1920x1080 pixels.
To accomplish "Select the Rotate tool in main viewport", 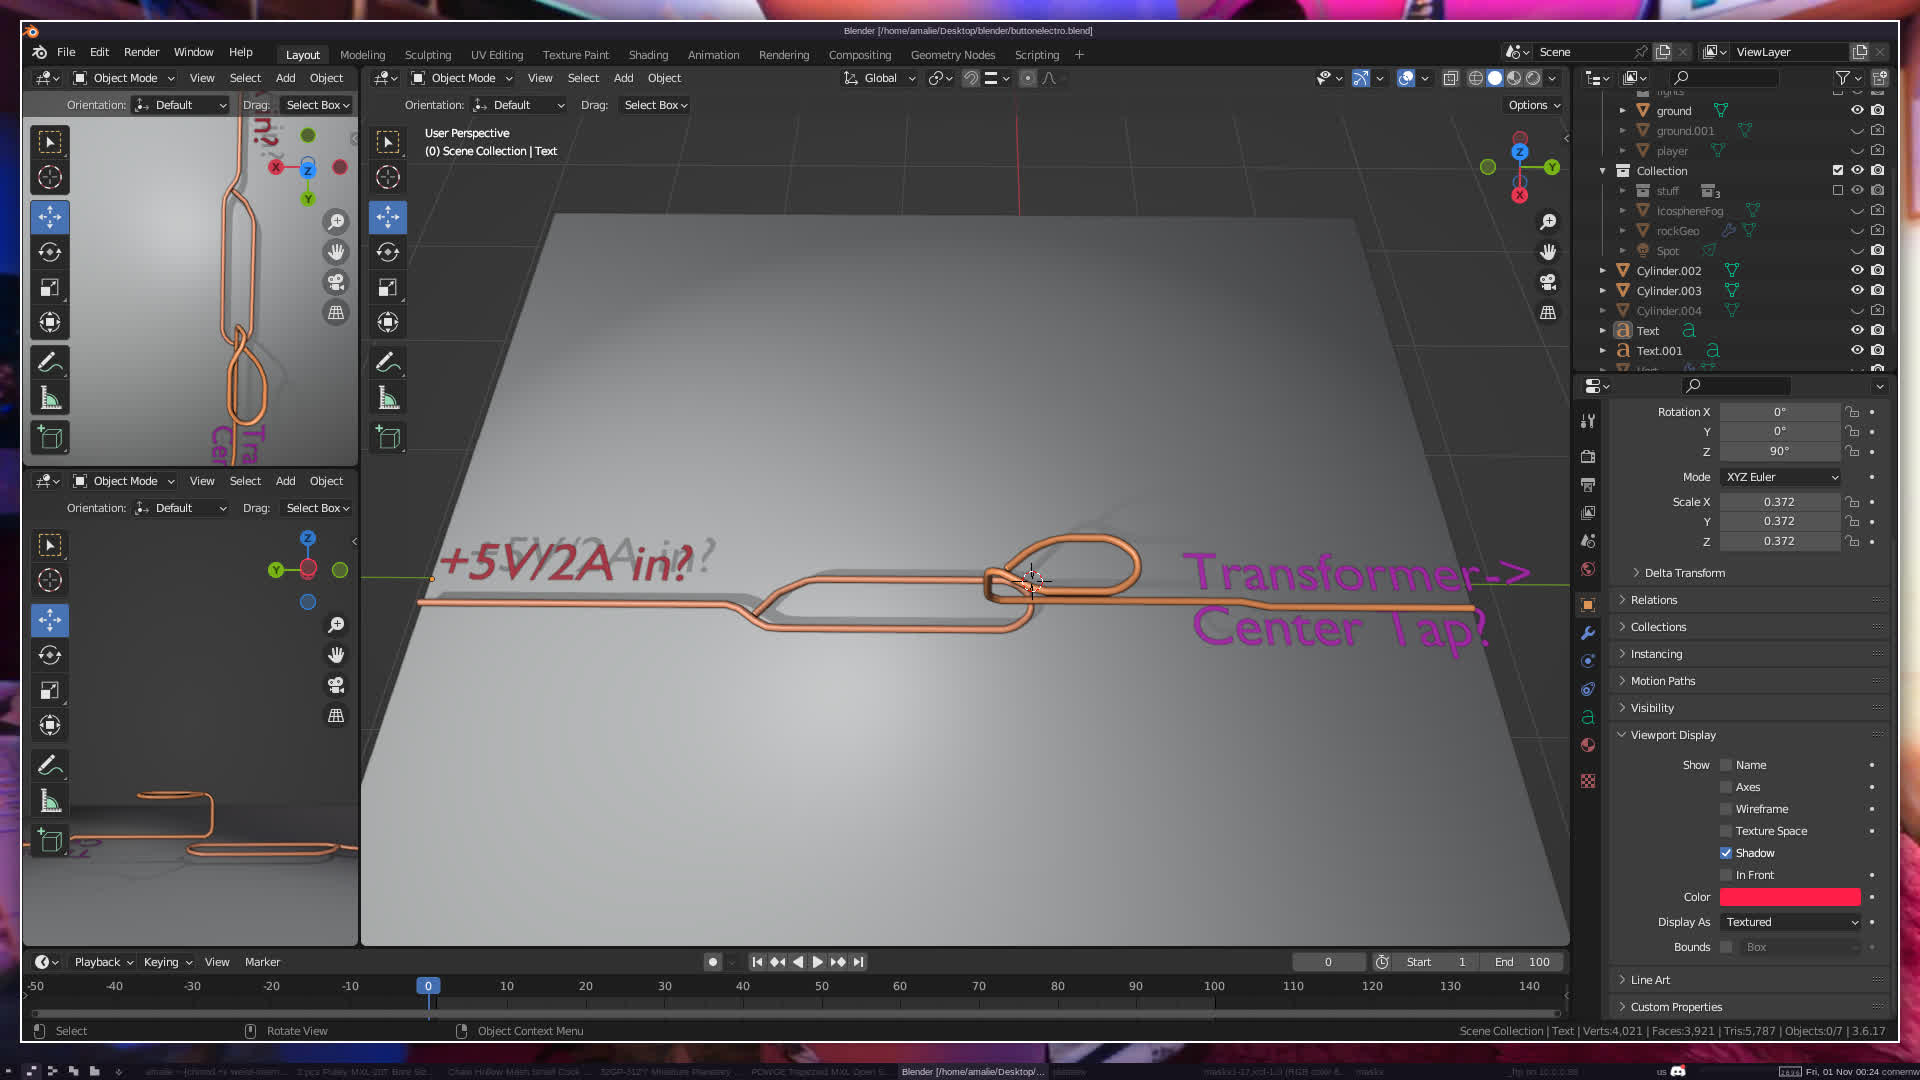I will (x=388, y=252).
